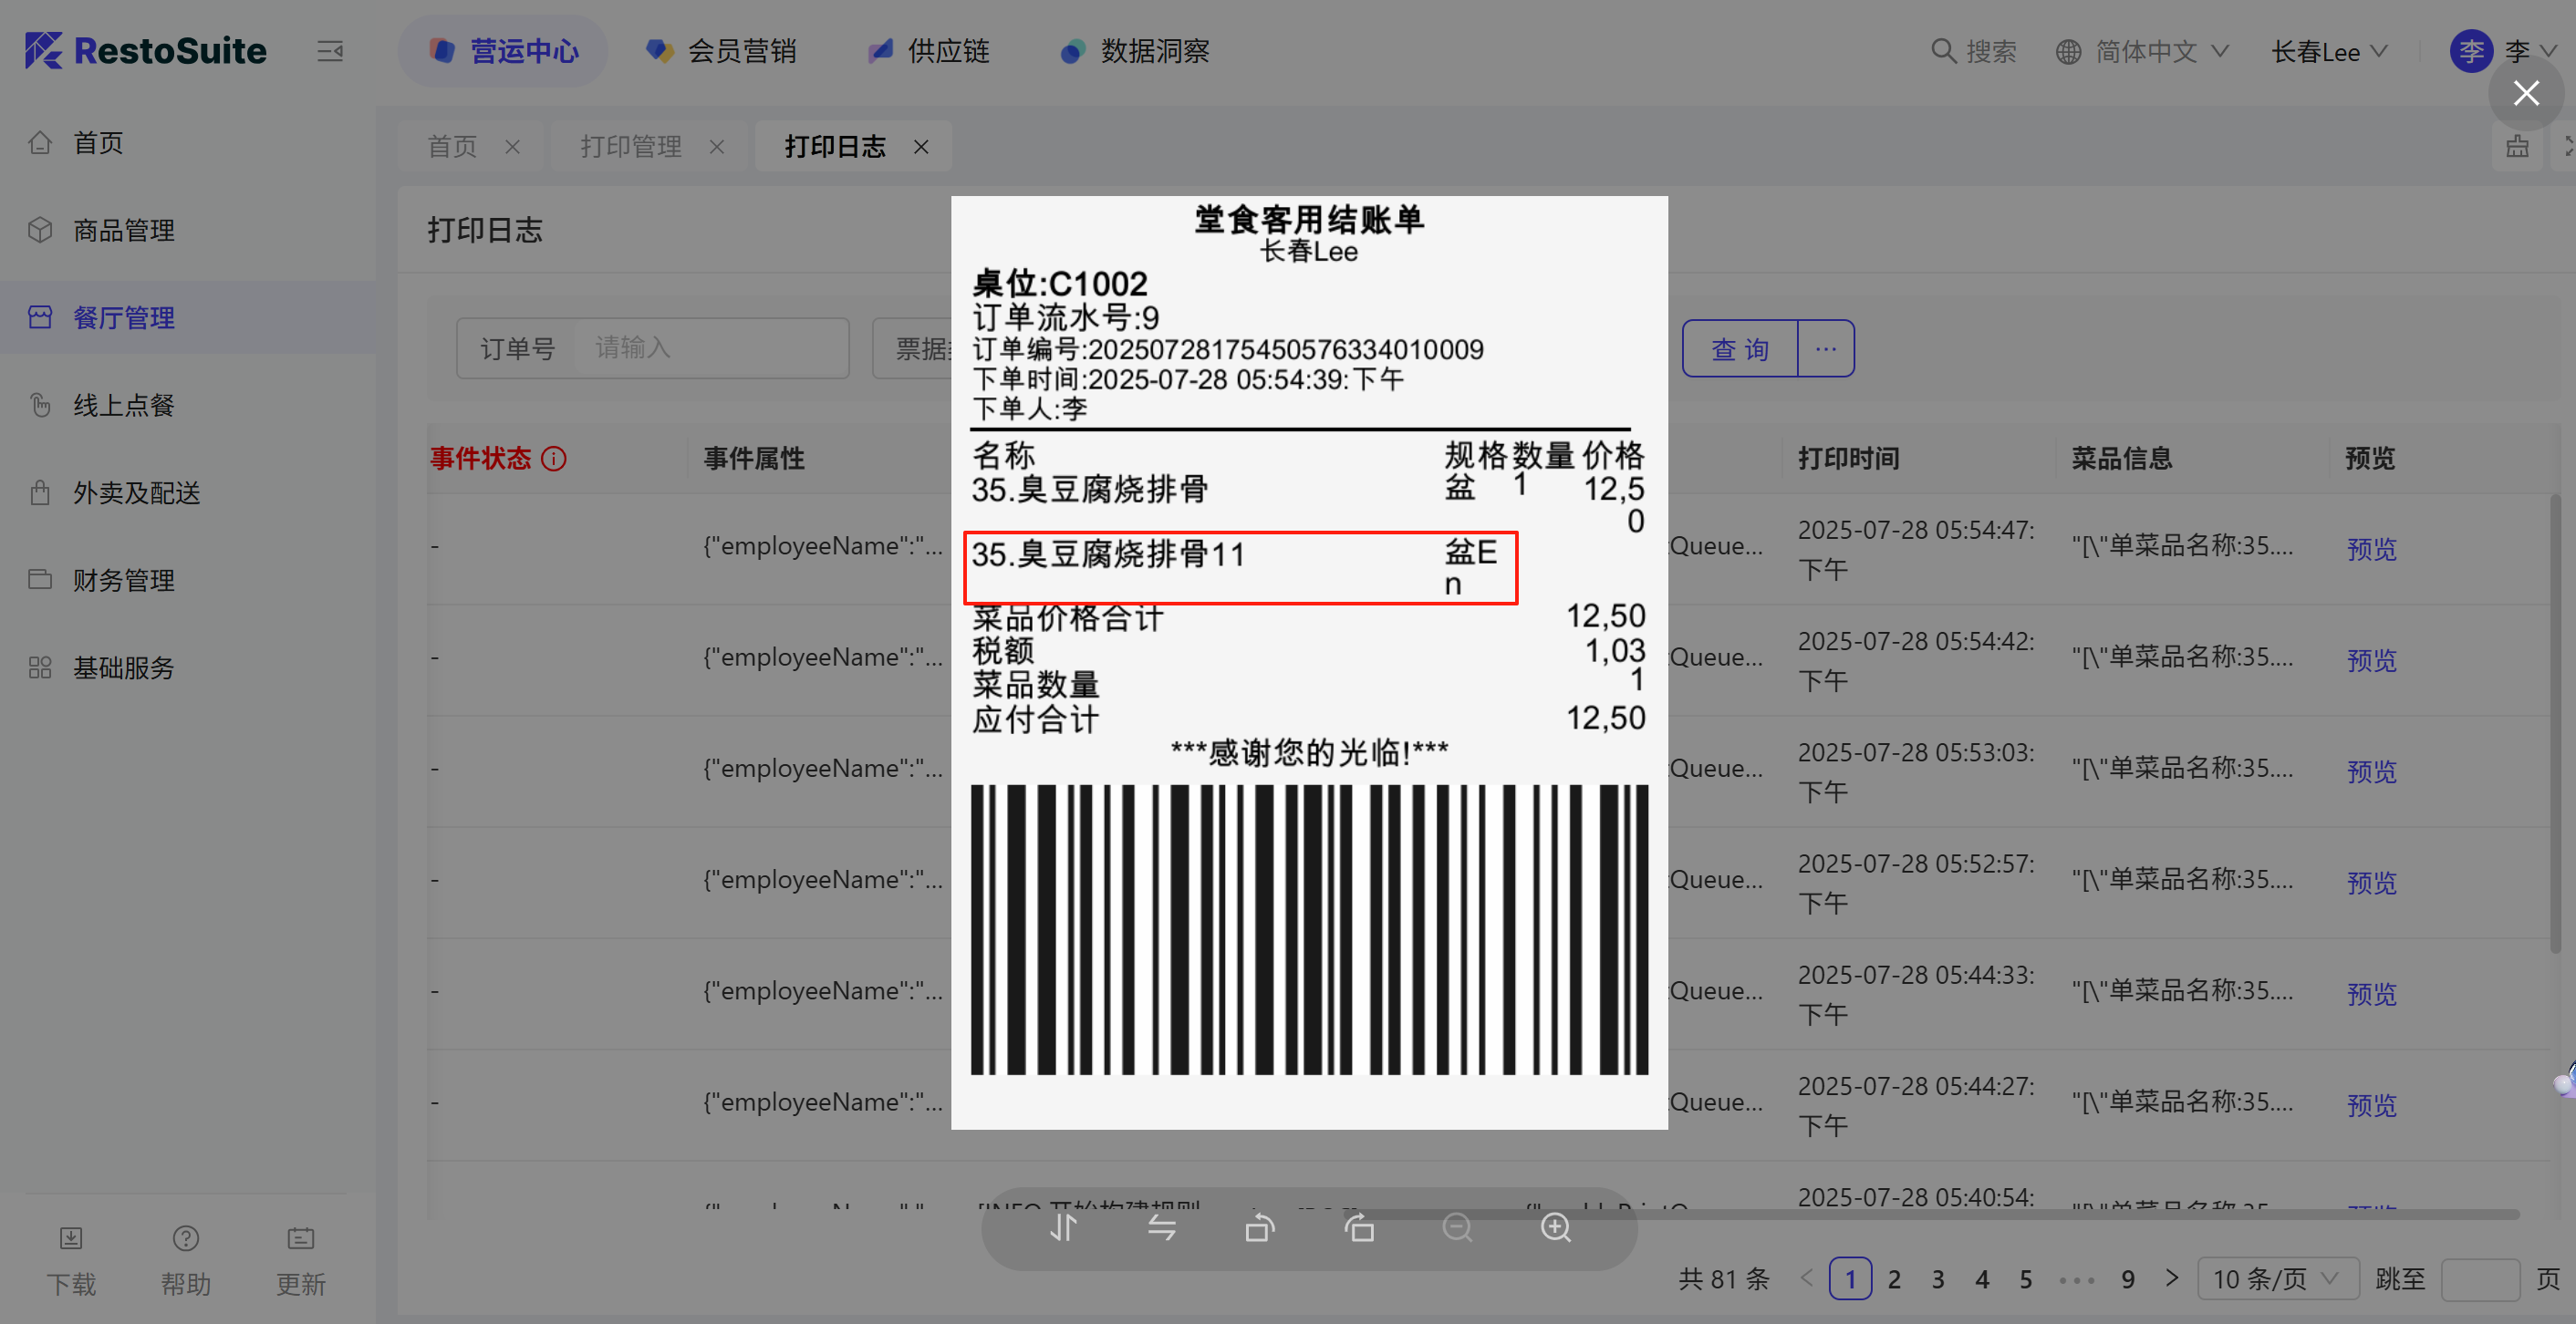The height and width of the screenshot is (1324, 2576).
Task: Select the 打印管理 tab
Action: [x=631, y=147]
